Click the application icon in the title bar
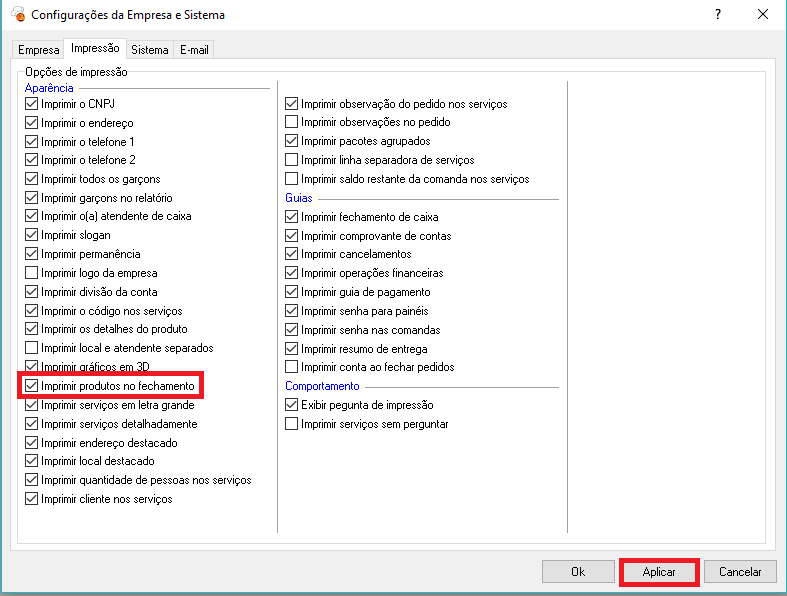The height and width of the screenshot is (596, 787). tap(17, 15)
